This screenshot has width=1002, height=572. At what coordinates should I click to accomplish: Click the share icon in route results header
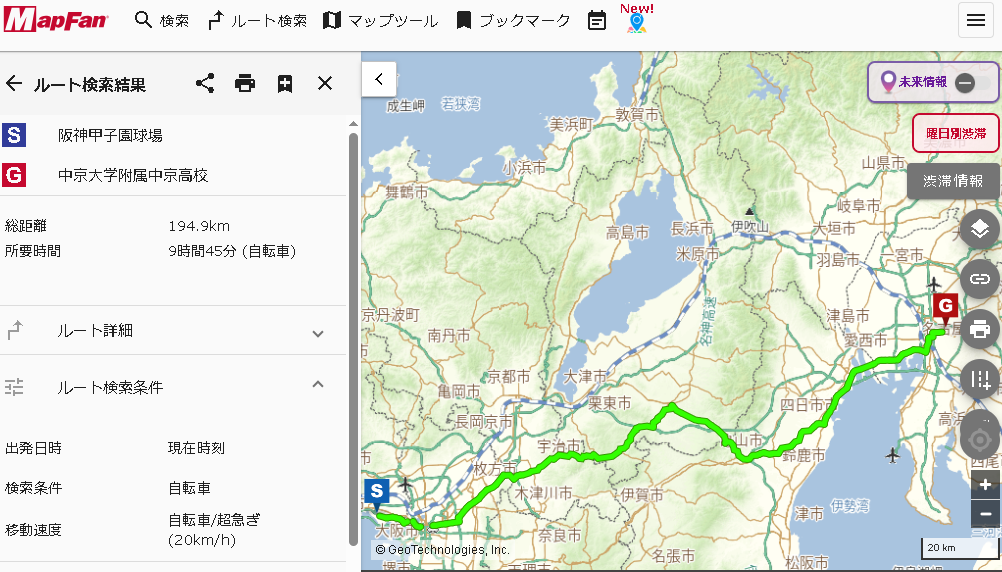point(205,83)
